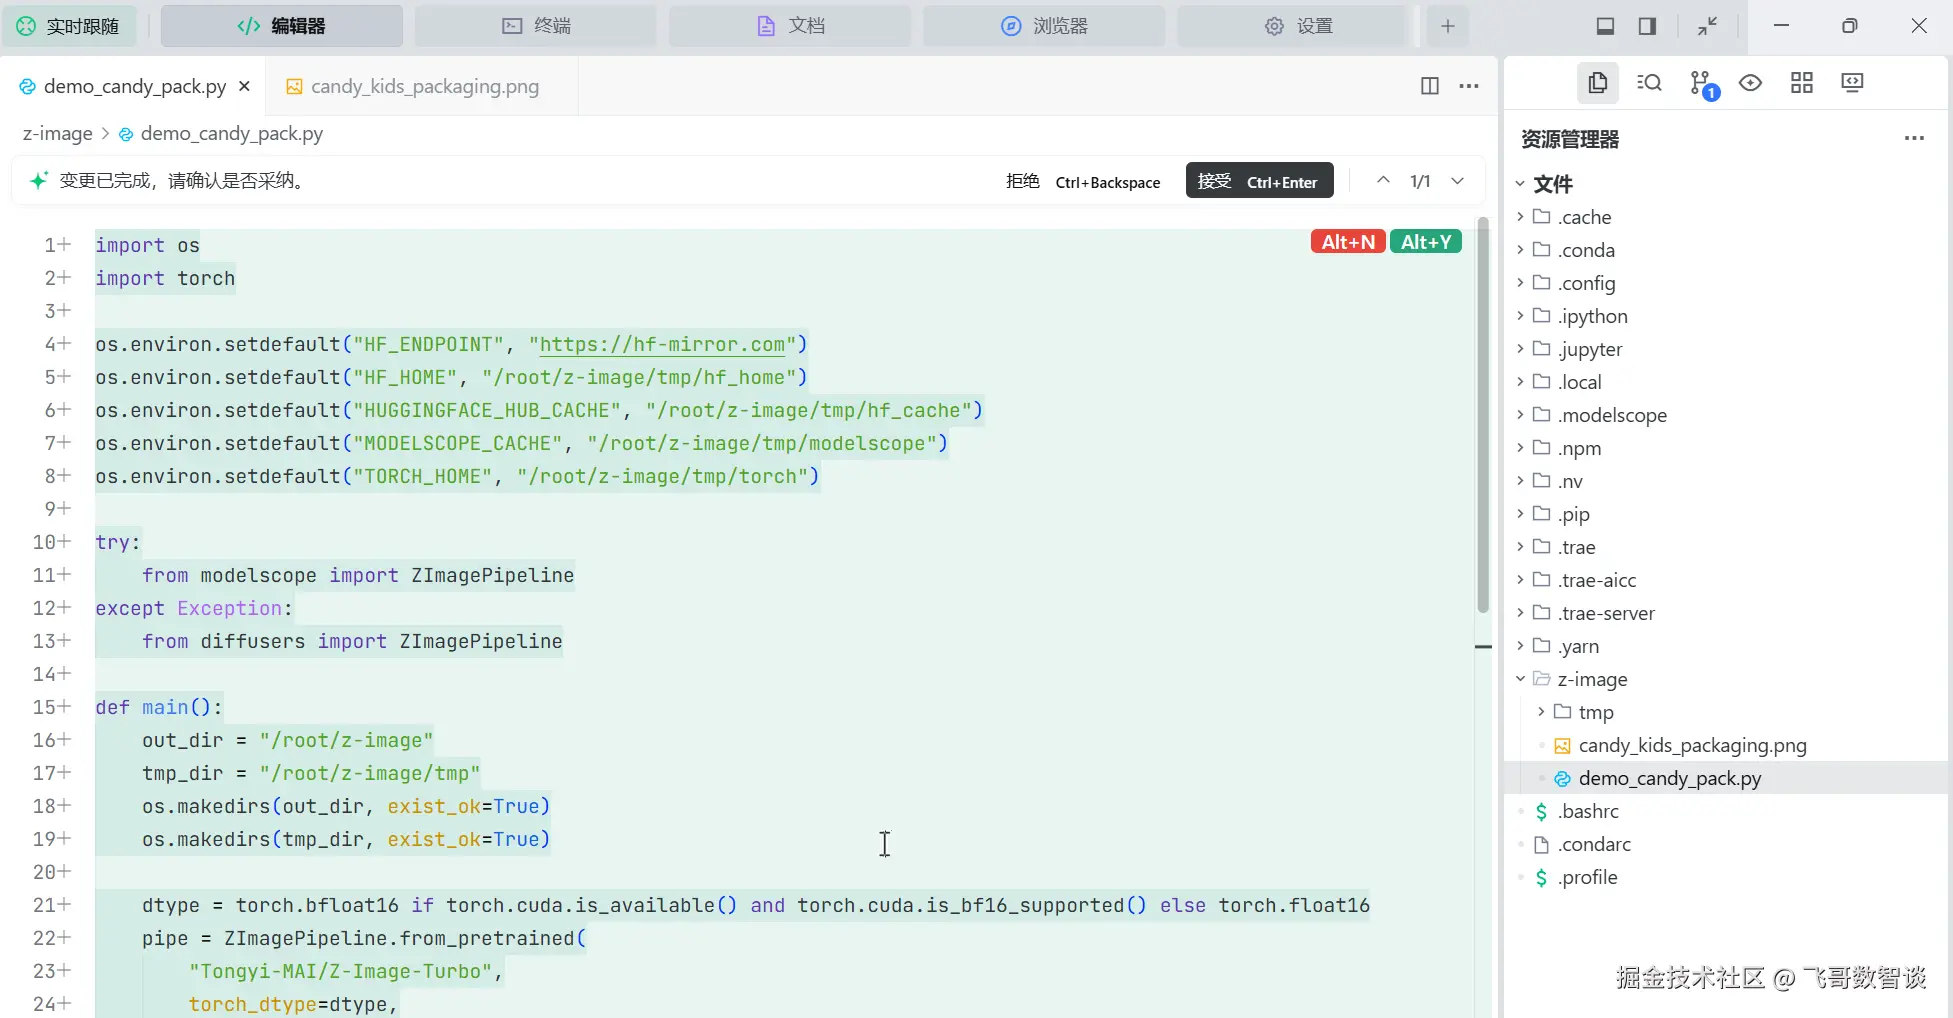Reject the changes with 拒绝 button

coord(1082,181)
